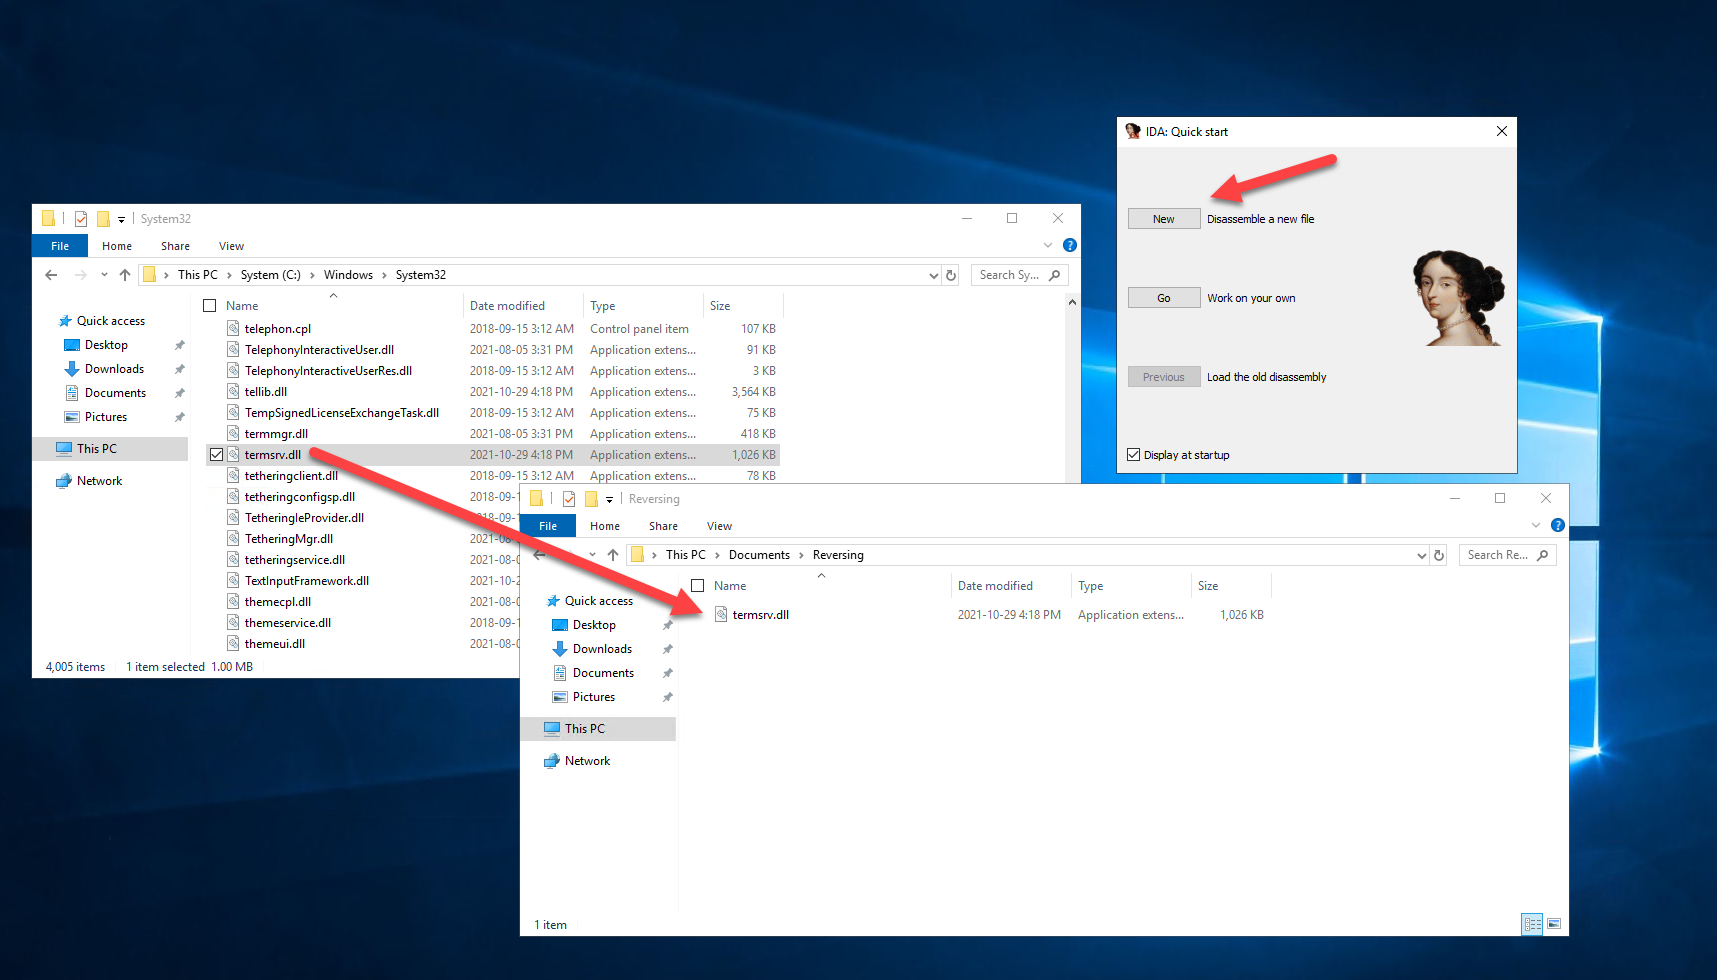Screen dimensions: 1717x980
Task: Open the View tab in System32 window
Action: [231, 246]
